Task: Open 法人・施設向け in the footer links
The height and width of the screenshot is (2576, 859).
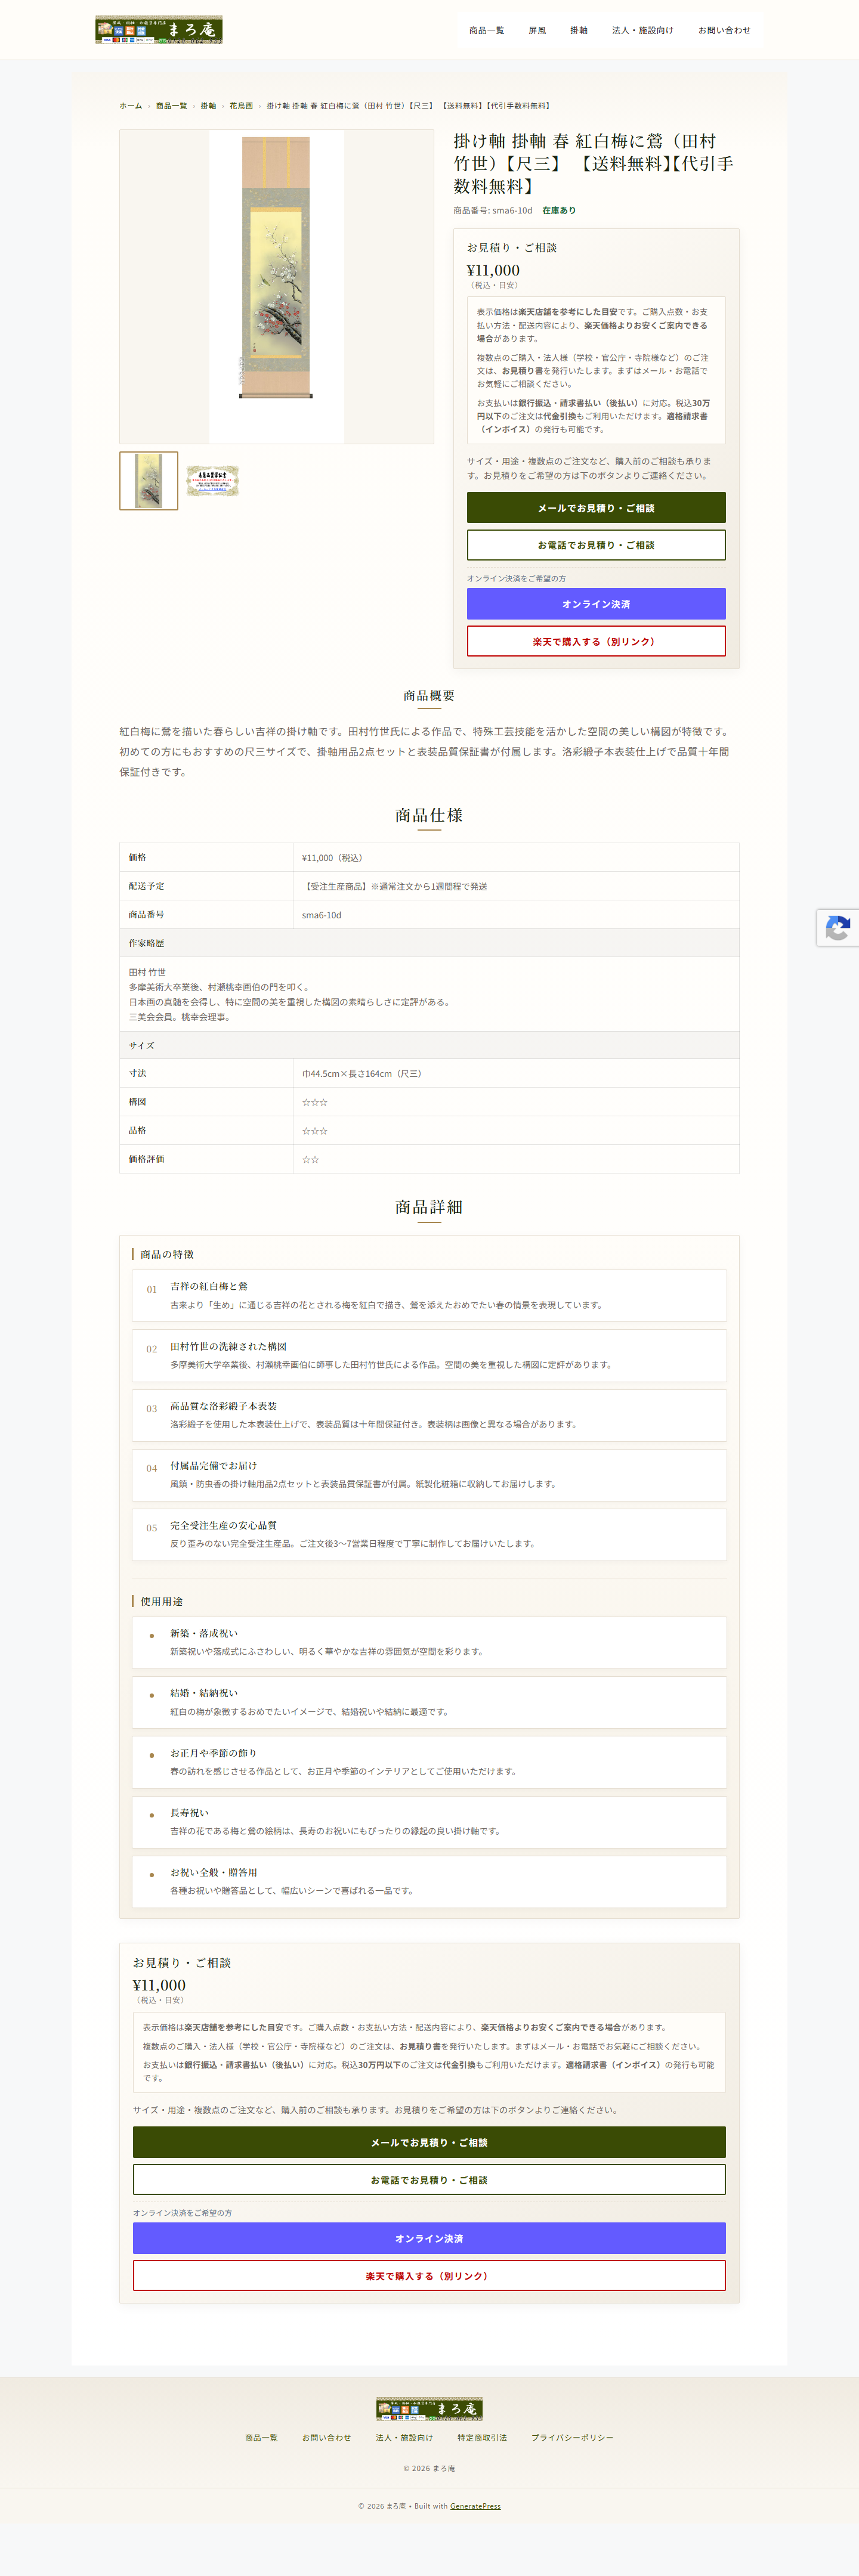Action: pos(405,2438)
